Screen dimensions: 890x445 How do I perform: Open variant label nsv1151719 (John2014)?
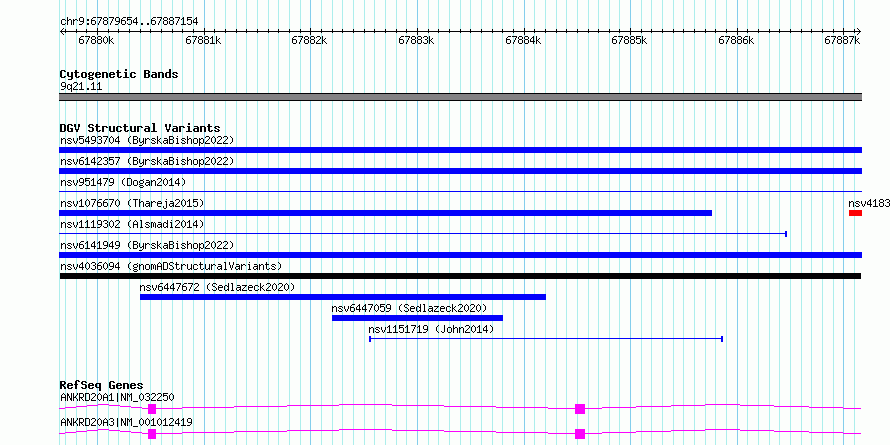click(x=431, y=329)
